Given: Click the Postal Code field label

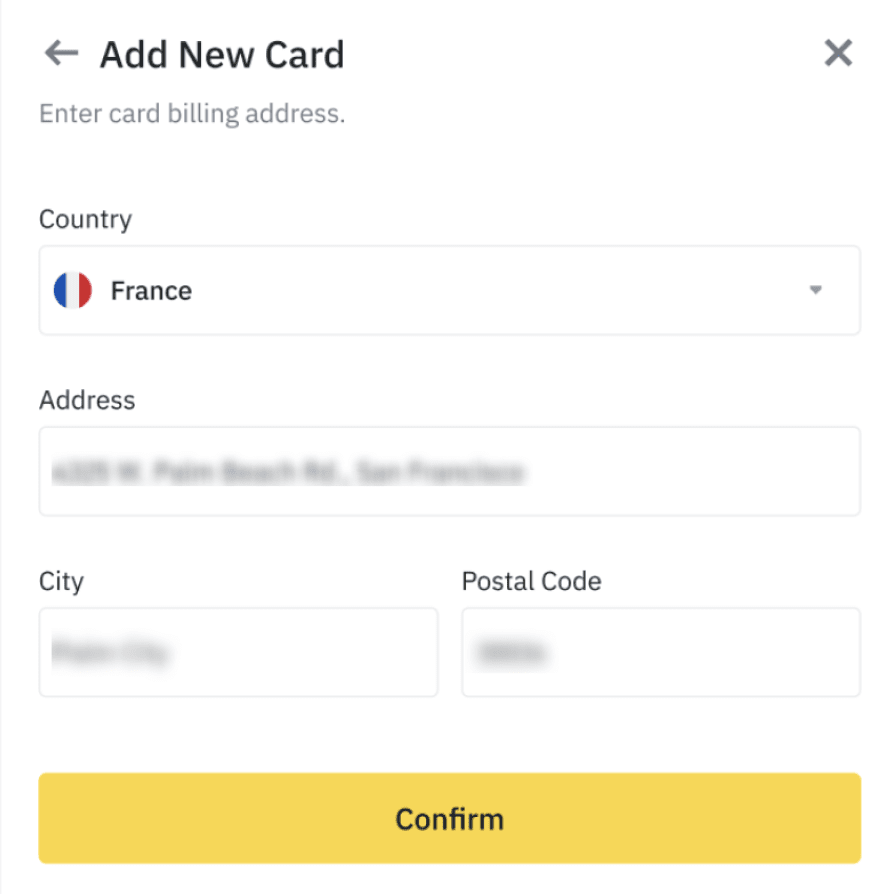Looking at the screenshot, I should 531,581.
